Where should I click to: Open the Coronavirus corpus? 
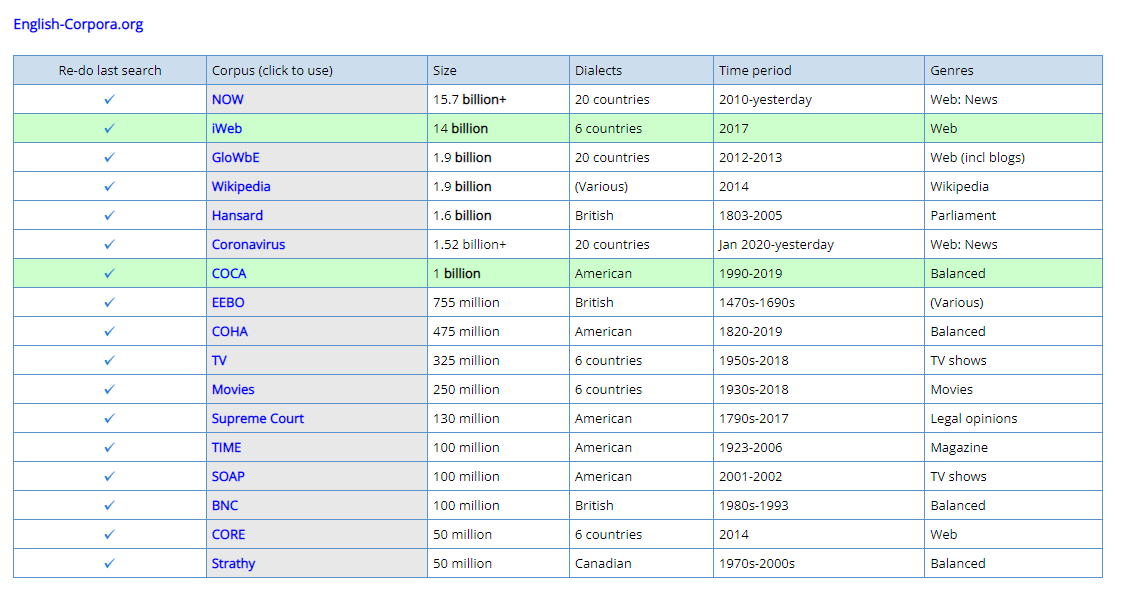pyautogui.click(x=249, y=244)
